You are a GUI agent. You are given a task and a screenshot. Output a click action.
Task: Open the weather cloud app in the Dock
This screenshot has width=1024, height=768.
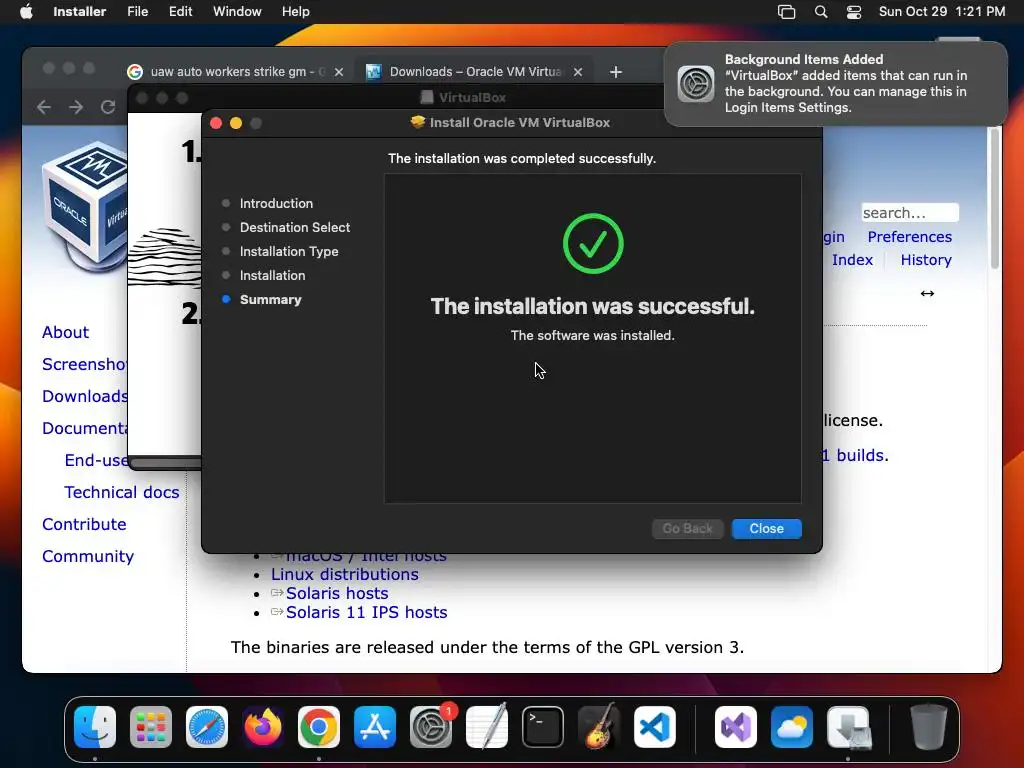pos(792,727)
